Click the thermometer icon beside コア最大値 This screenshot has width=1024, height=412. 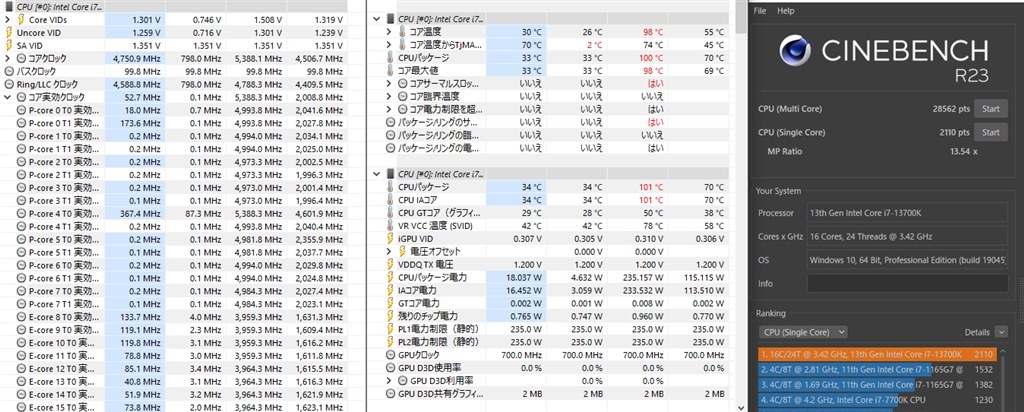tap(391, 71)
